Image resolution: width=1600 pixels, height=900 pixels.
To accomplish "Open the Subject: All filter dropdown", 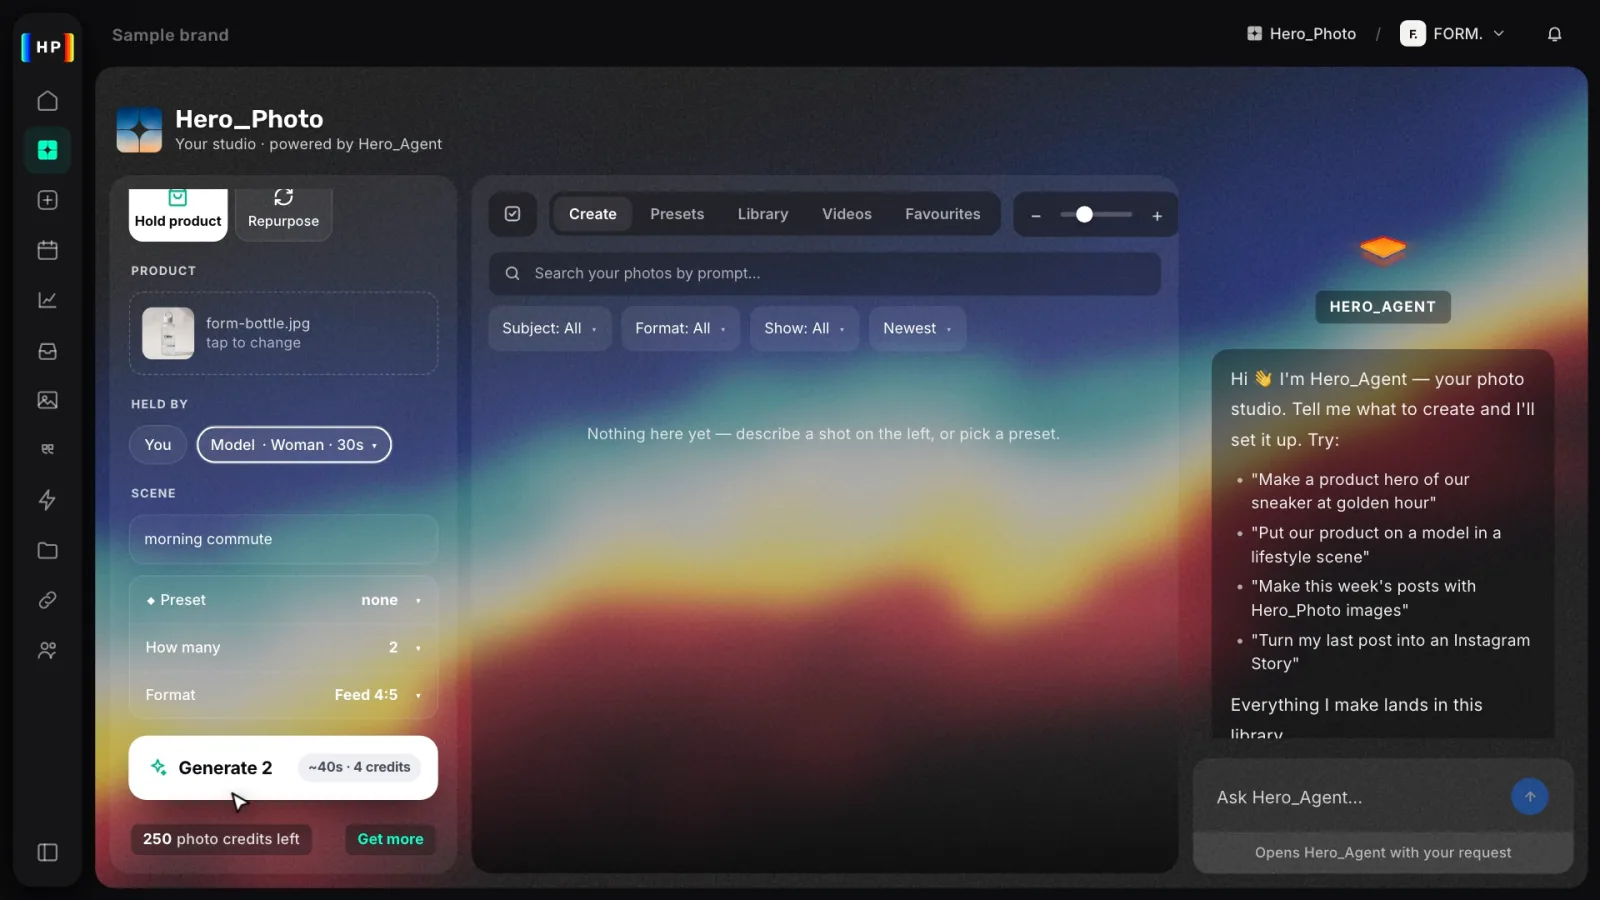I will [x=549, y=328].
